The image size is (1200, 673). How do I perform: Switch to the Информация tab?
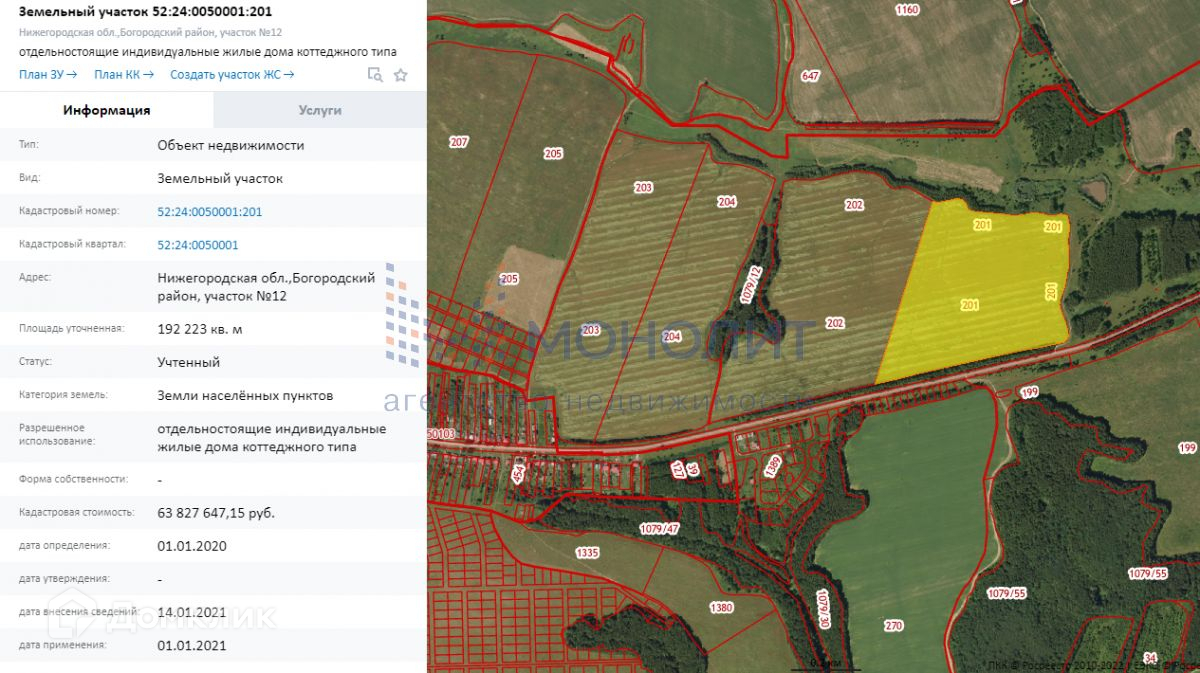tap(107, 110)
